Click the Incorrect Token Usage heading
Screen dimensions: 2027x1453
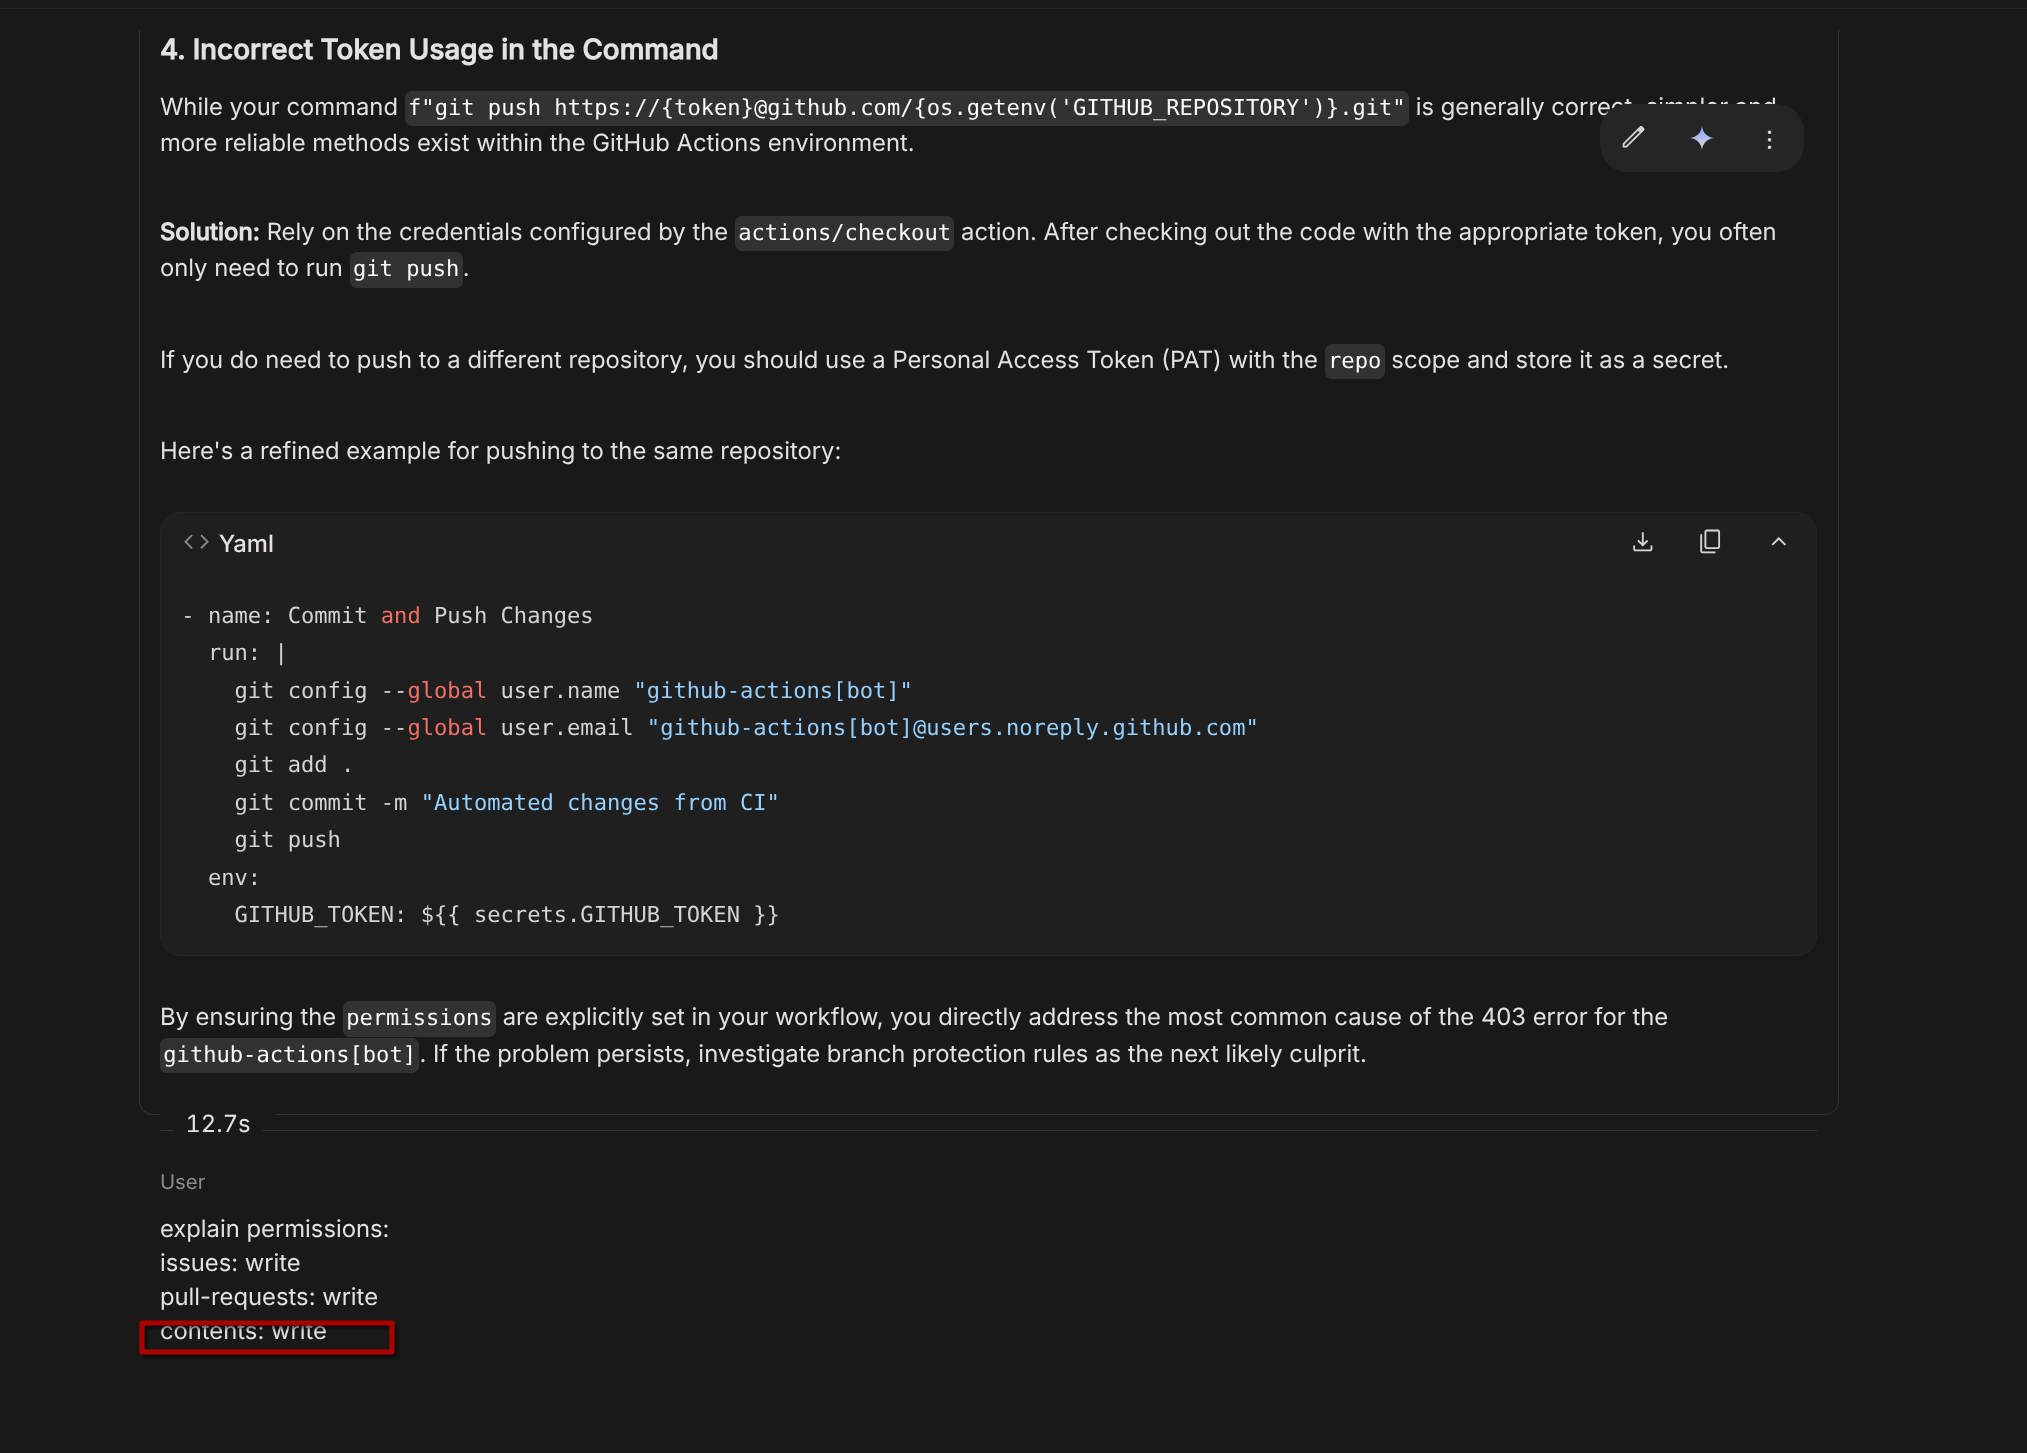coord(439,50)
